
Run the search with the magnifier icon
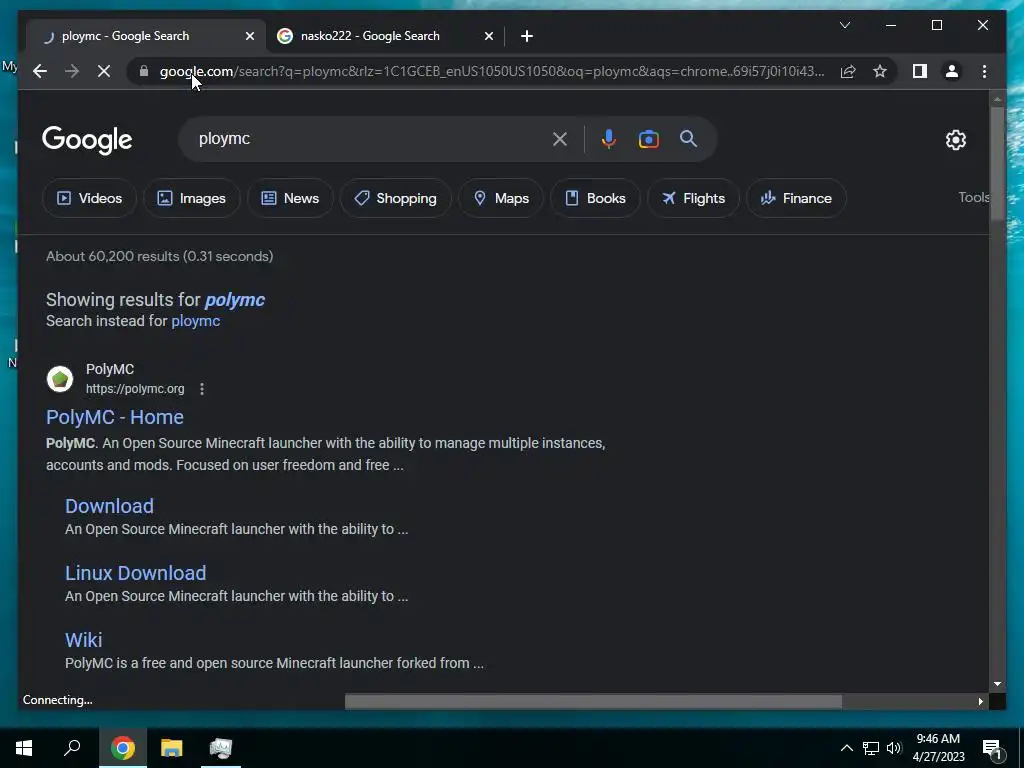coord(688,138)
